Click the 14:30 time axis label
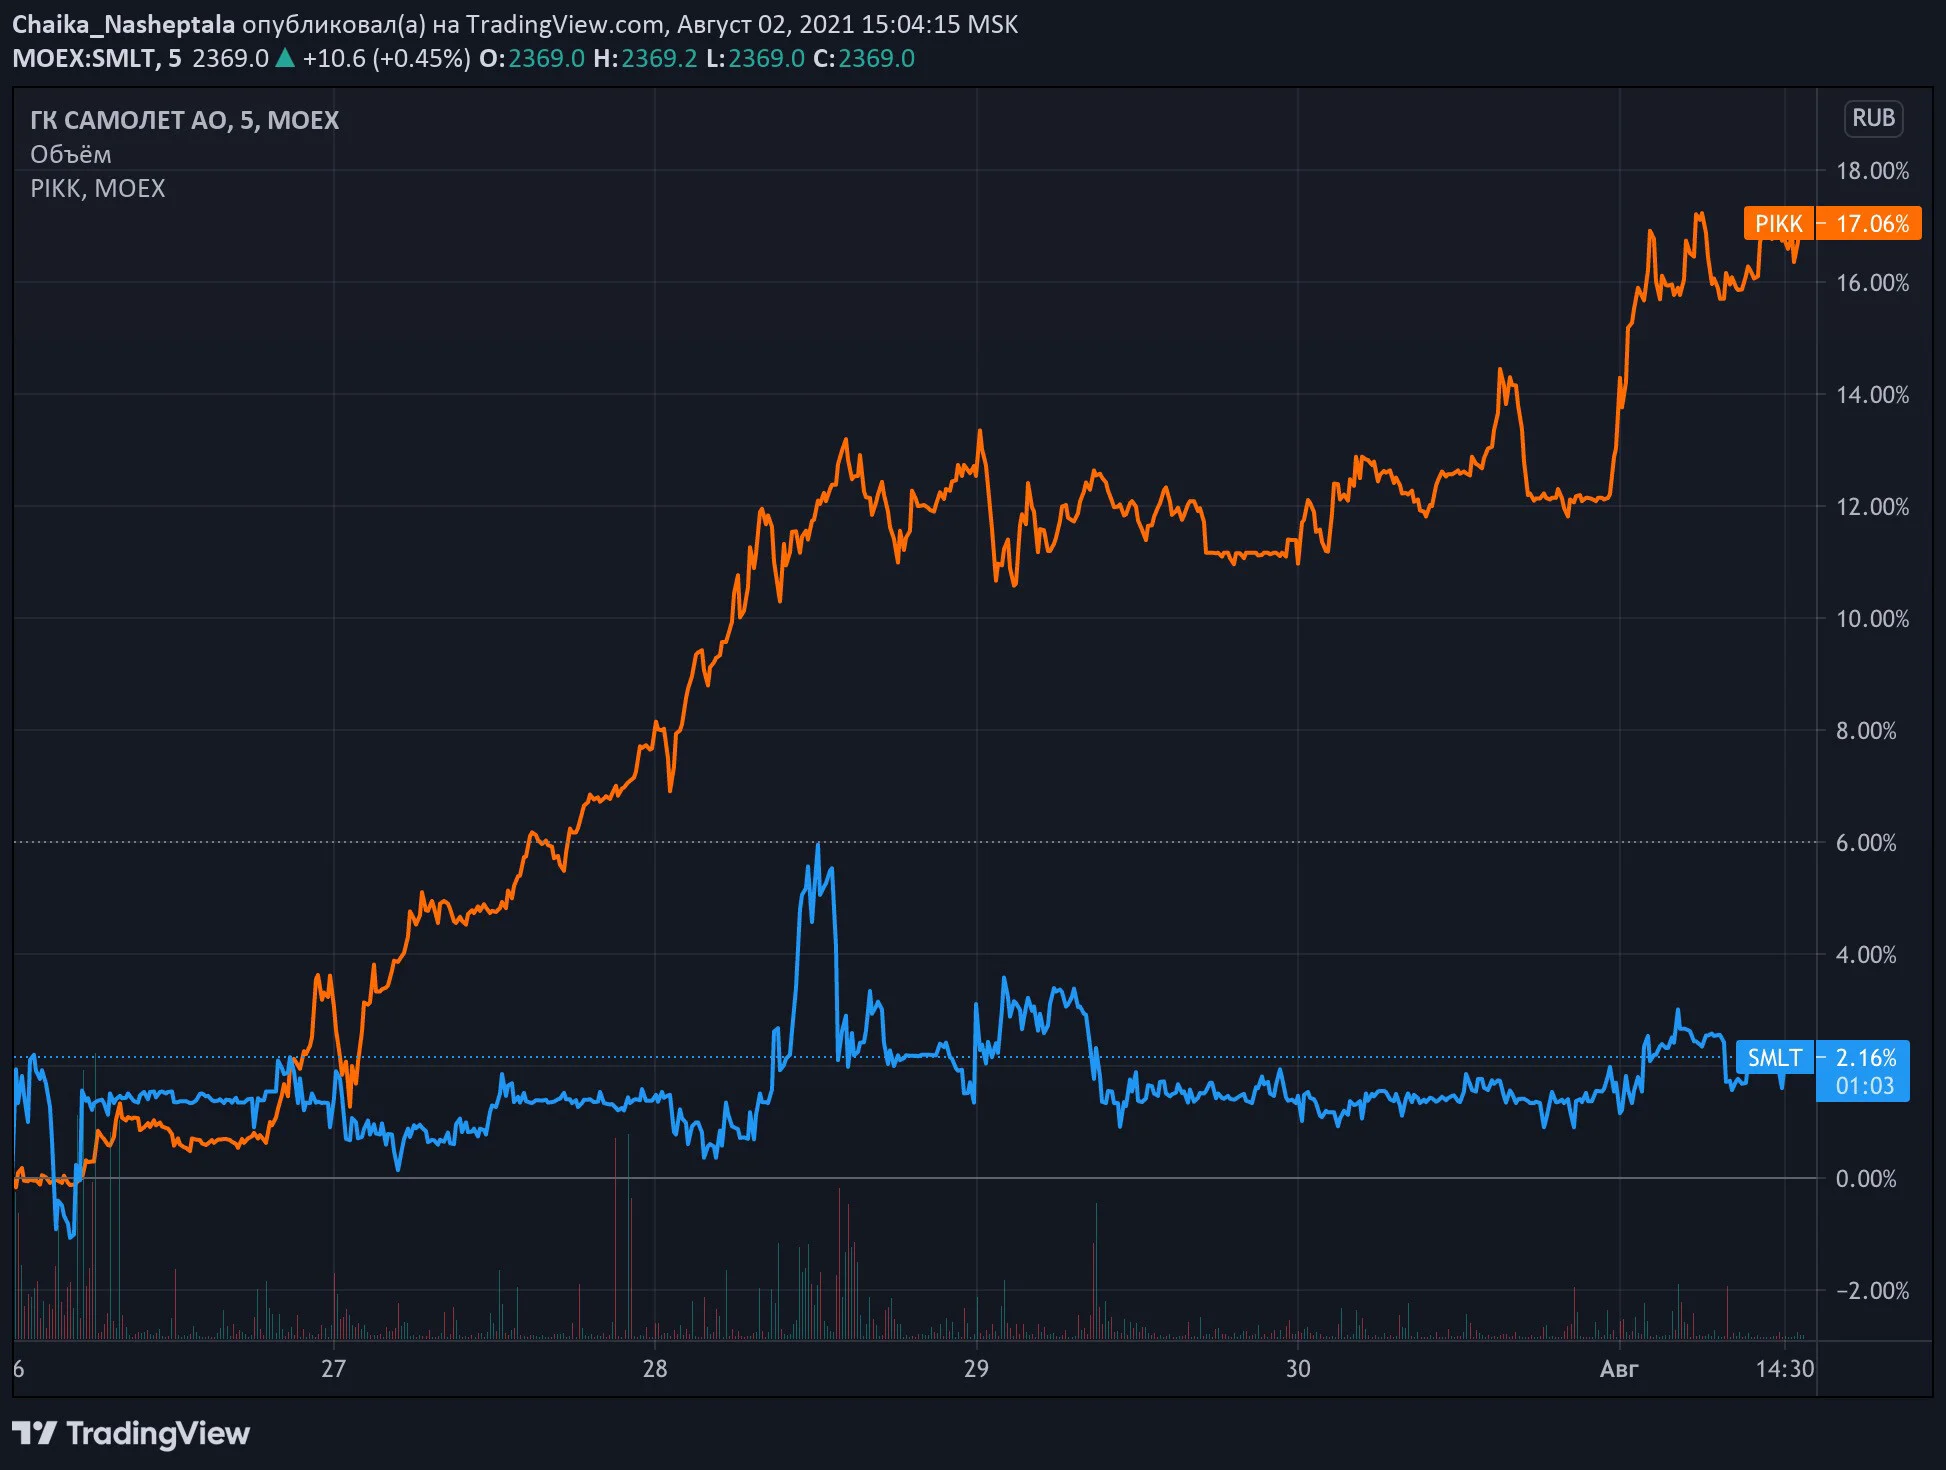This screenshot has height=1470, width=1946. click(1785, 1368)
